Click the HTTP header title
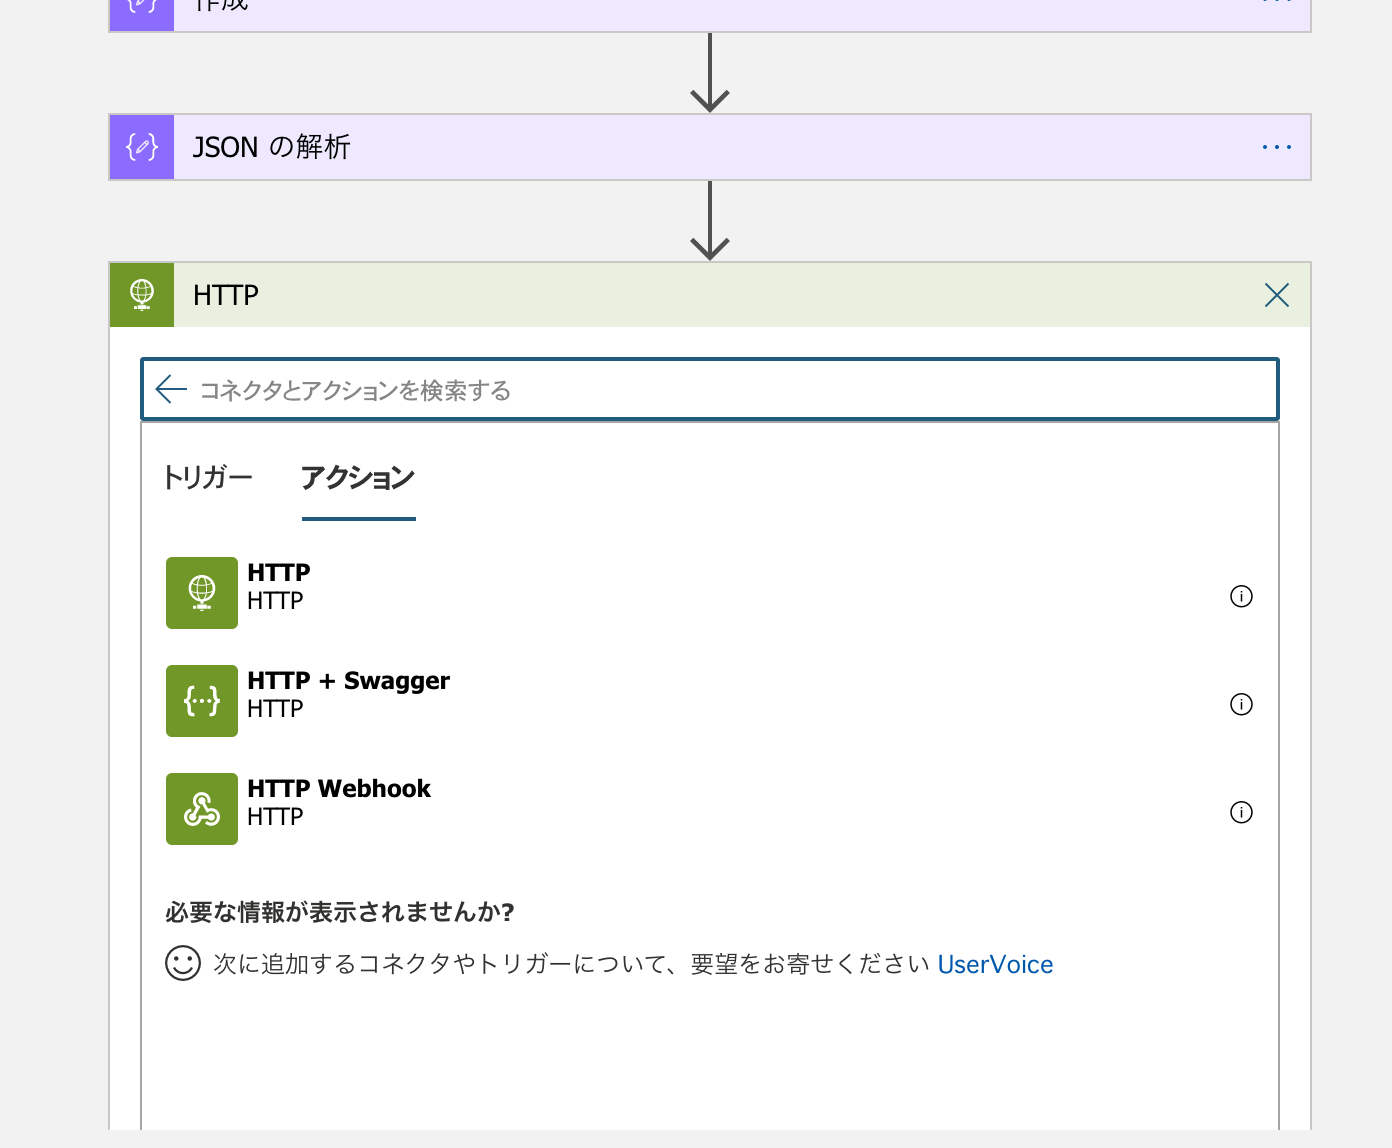Screen dimensions: 1392x1148 tap(226, 295)
